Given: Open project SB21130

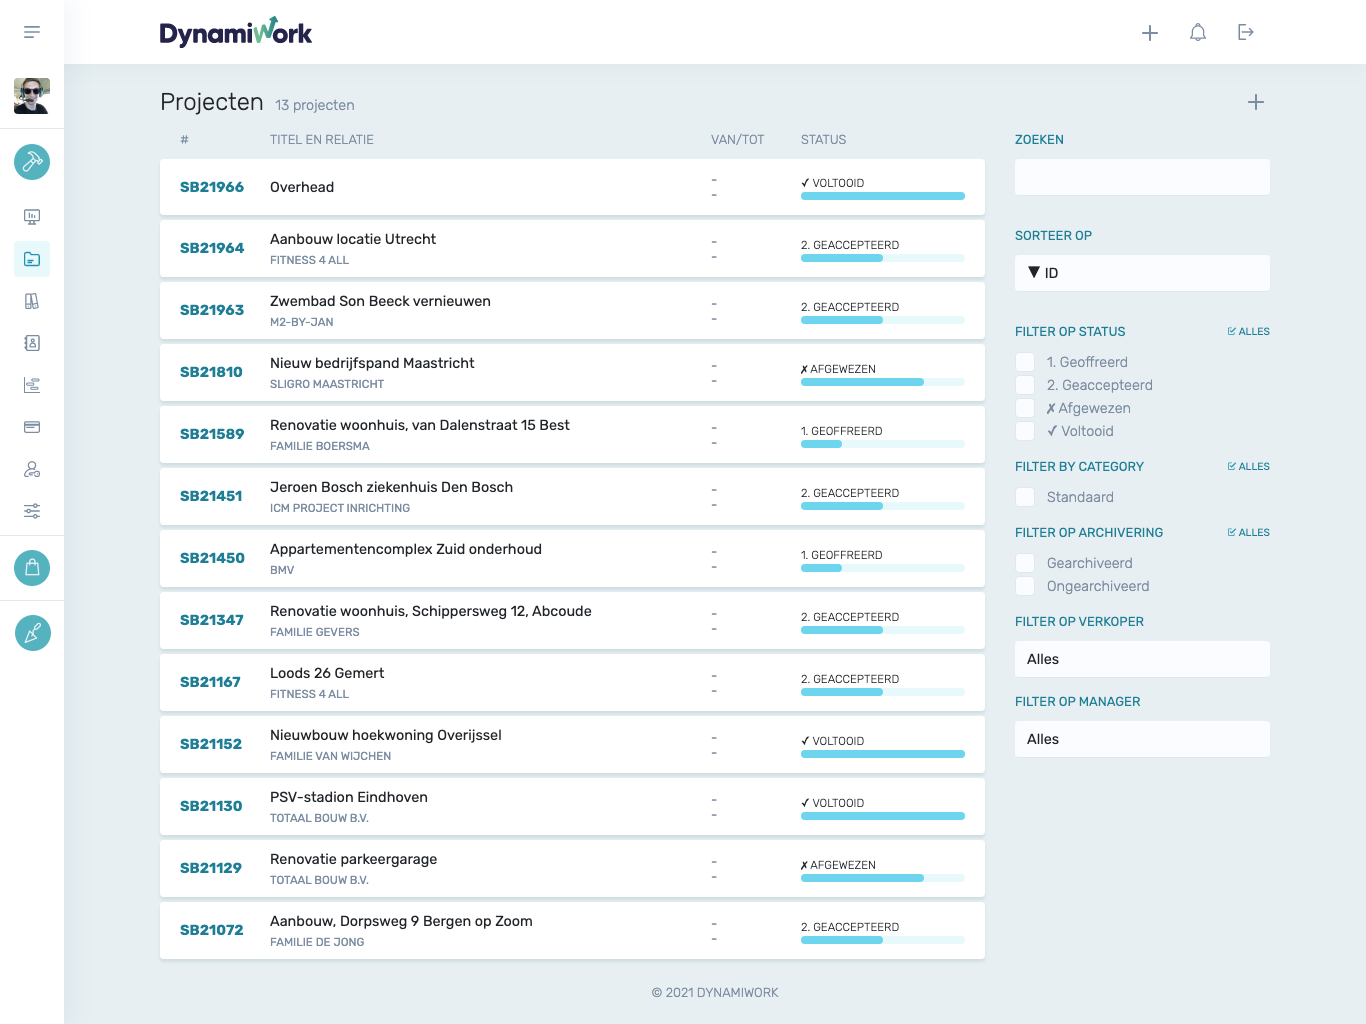Looking at the screenshot, I should [x=572, y=807].
